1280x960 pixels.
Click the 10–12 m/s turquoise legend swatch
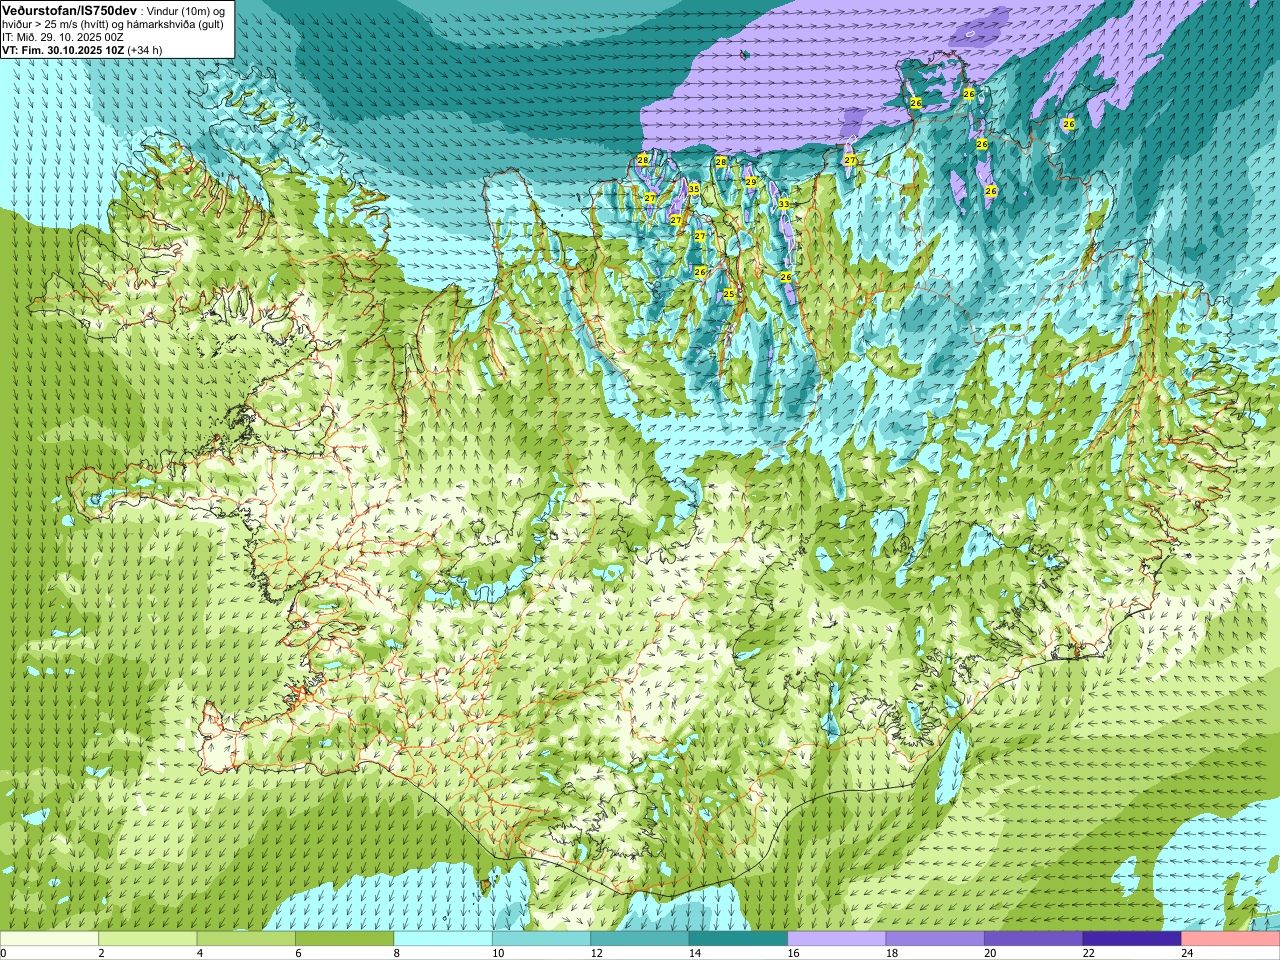pyautogui.click(x=541, y=939)
